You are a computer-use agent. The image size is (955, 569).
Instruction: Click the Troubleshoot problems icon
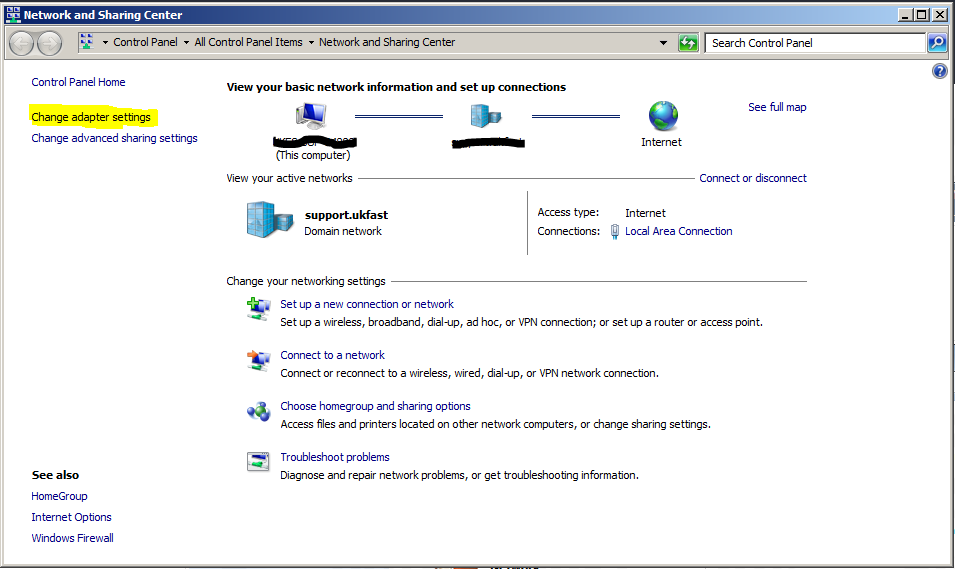pyautogui.click(x=258, y=462)
